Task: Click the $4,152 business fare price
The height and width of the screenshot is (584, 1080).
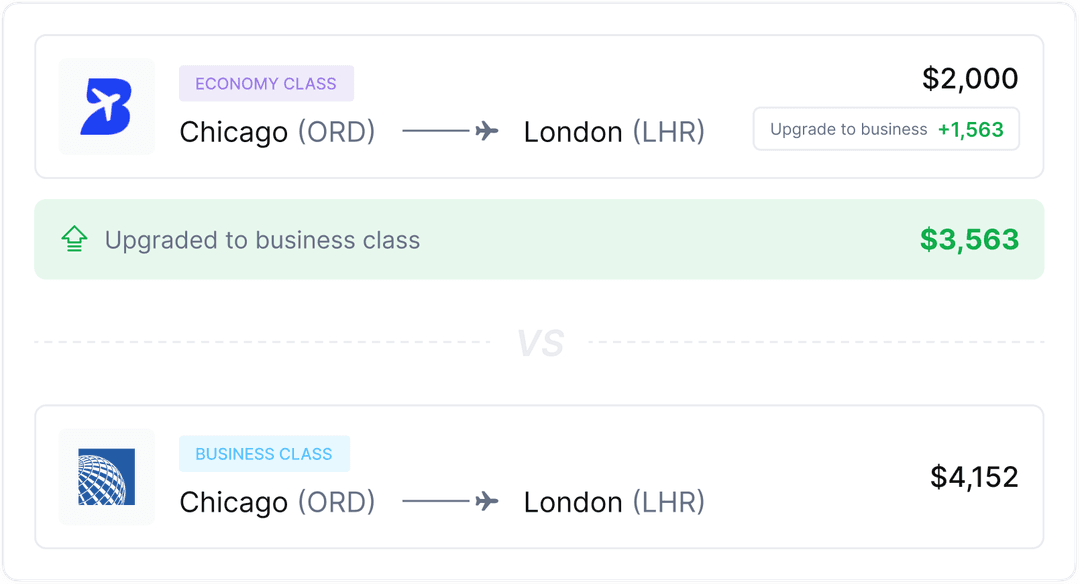Action: 975,477
